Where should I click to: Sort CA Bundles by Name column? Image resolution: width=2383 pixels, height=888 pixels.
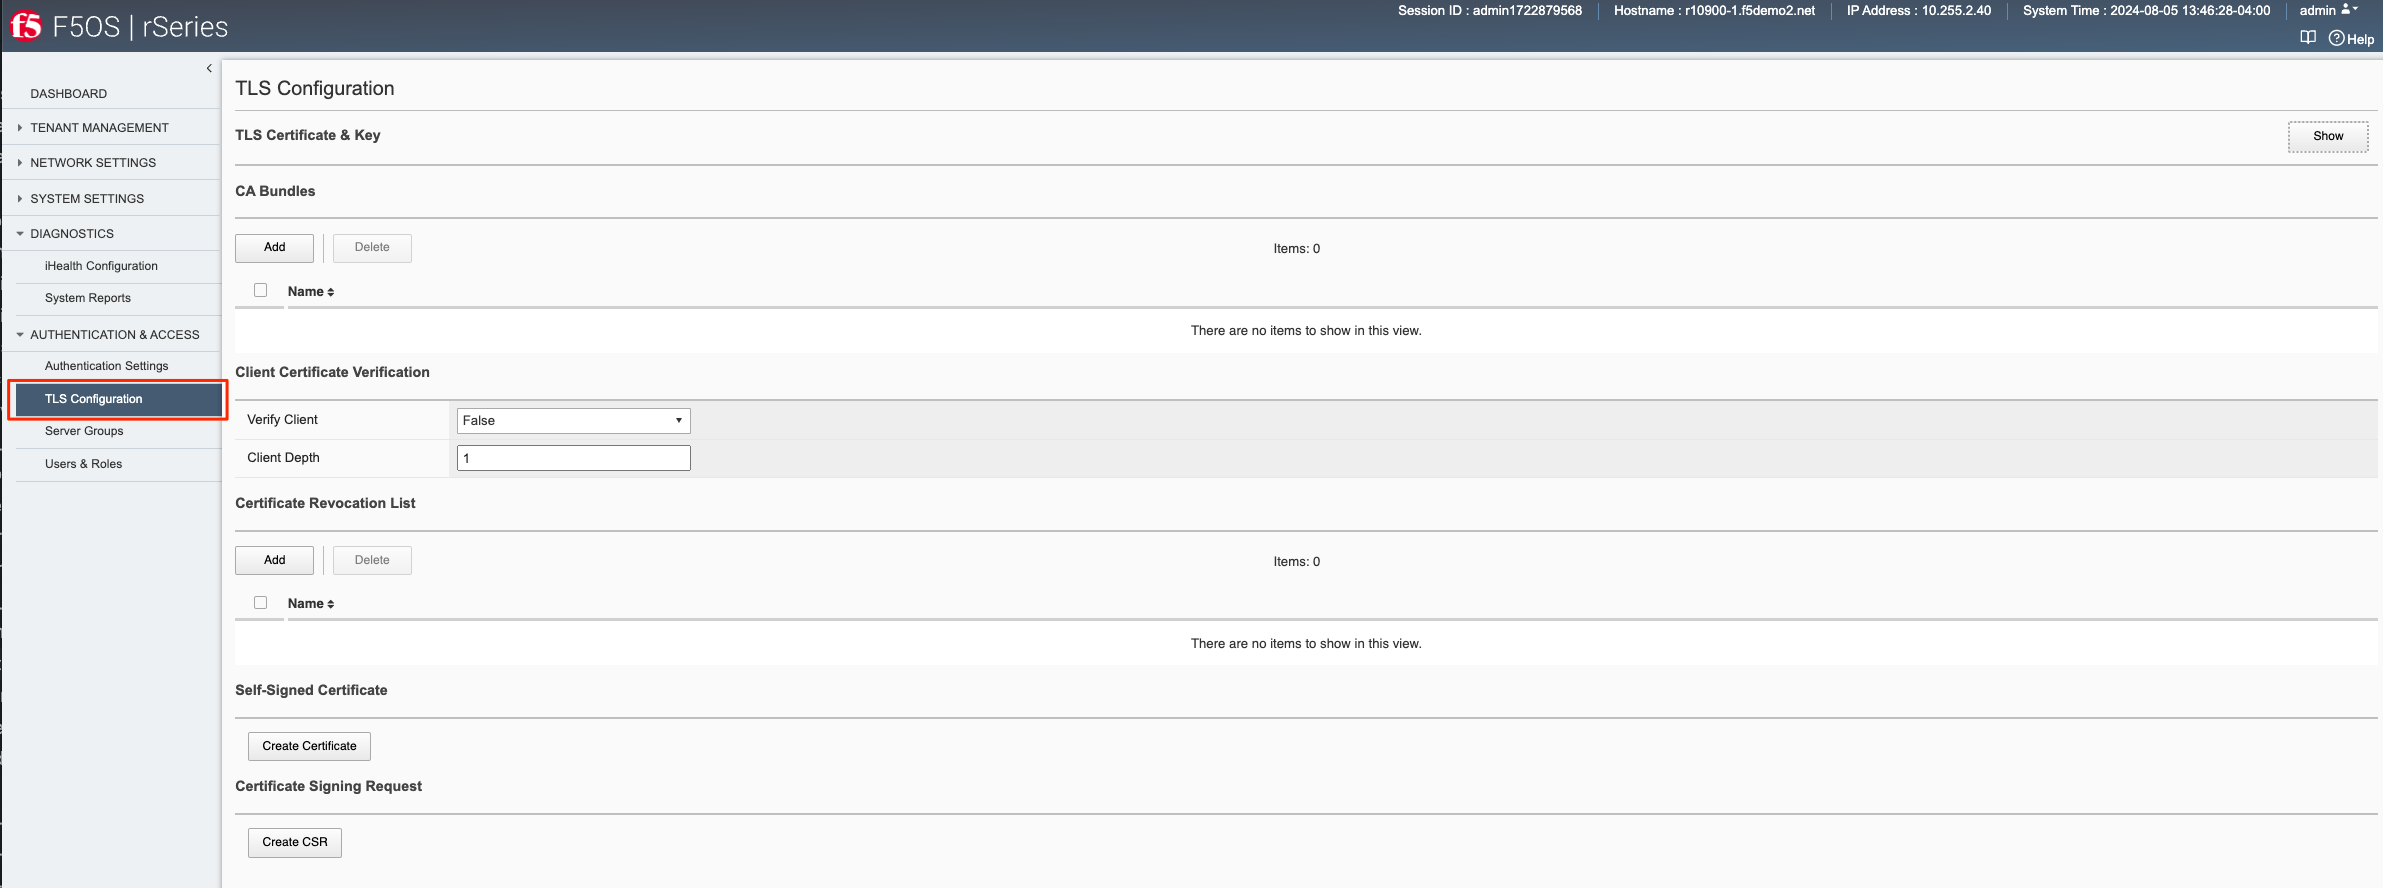(x=311, y=292)
